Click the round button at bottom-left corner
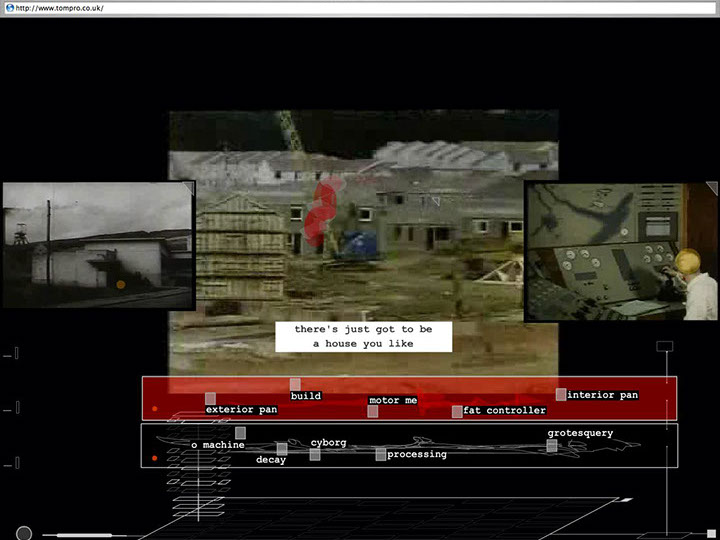 point(24,534)
